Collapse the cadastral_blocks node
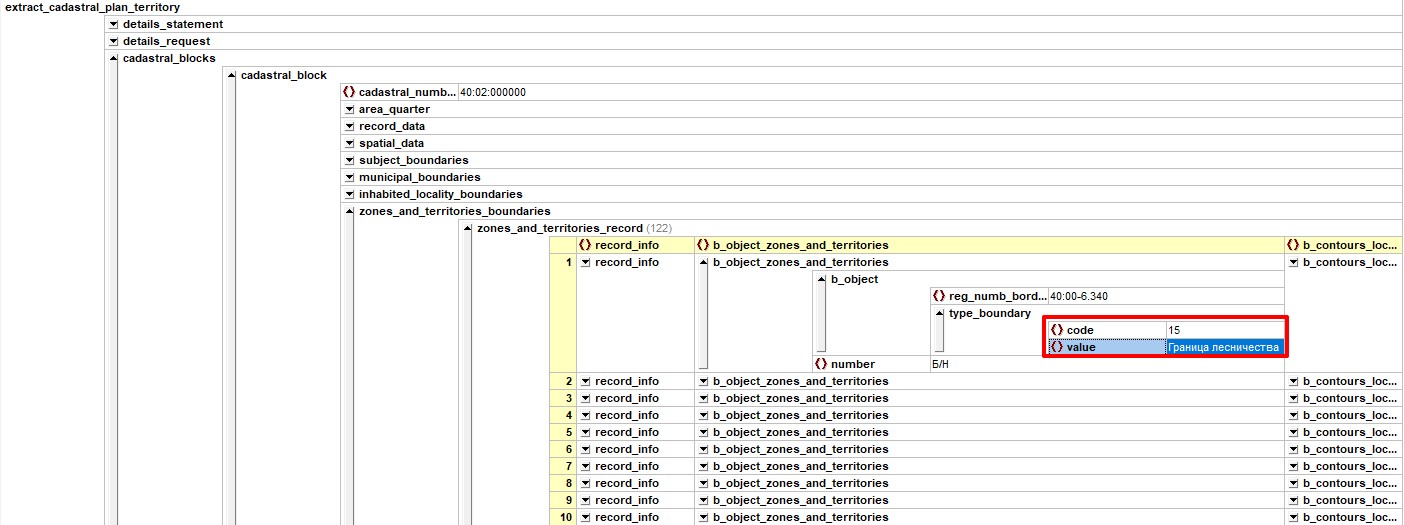Image resolution: width=1404 pixels, height=525 pixels. coord(113,58)
